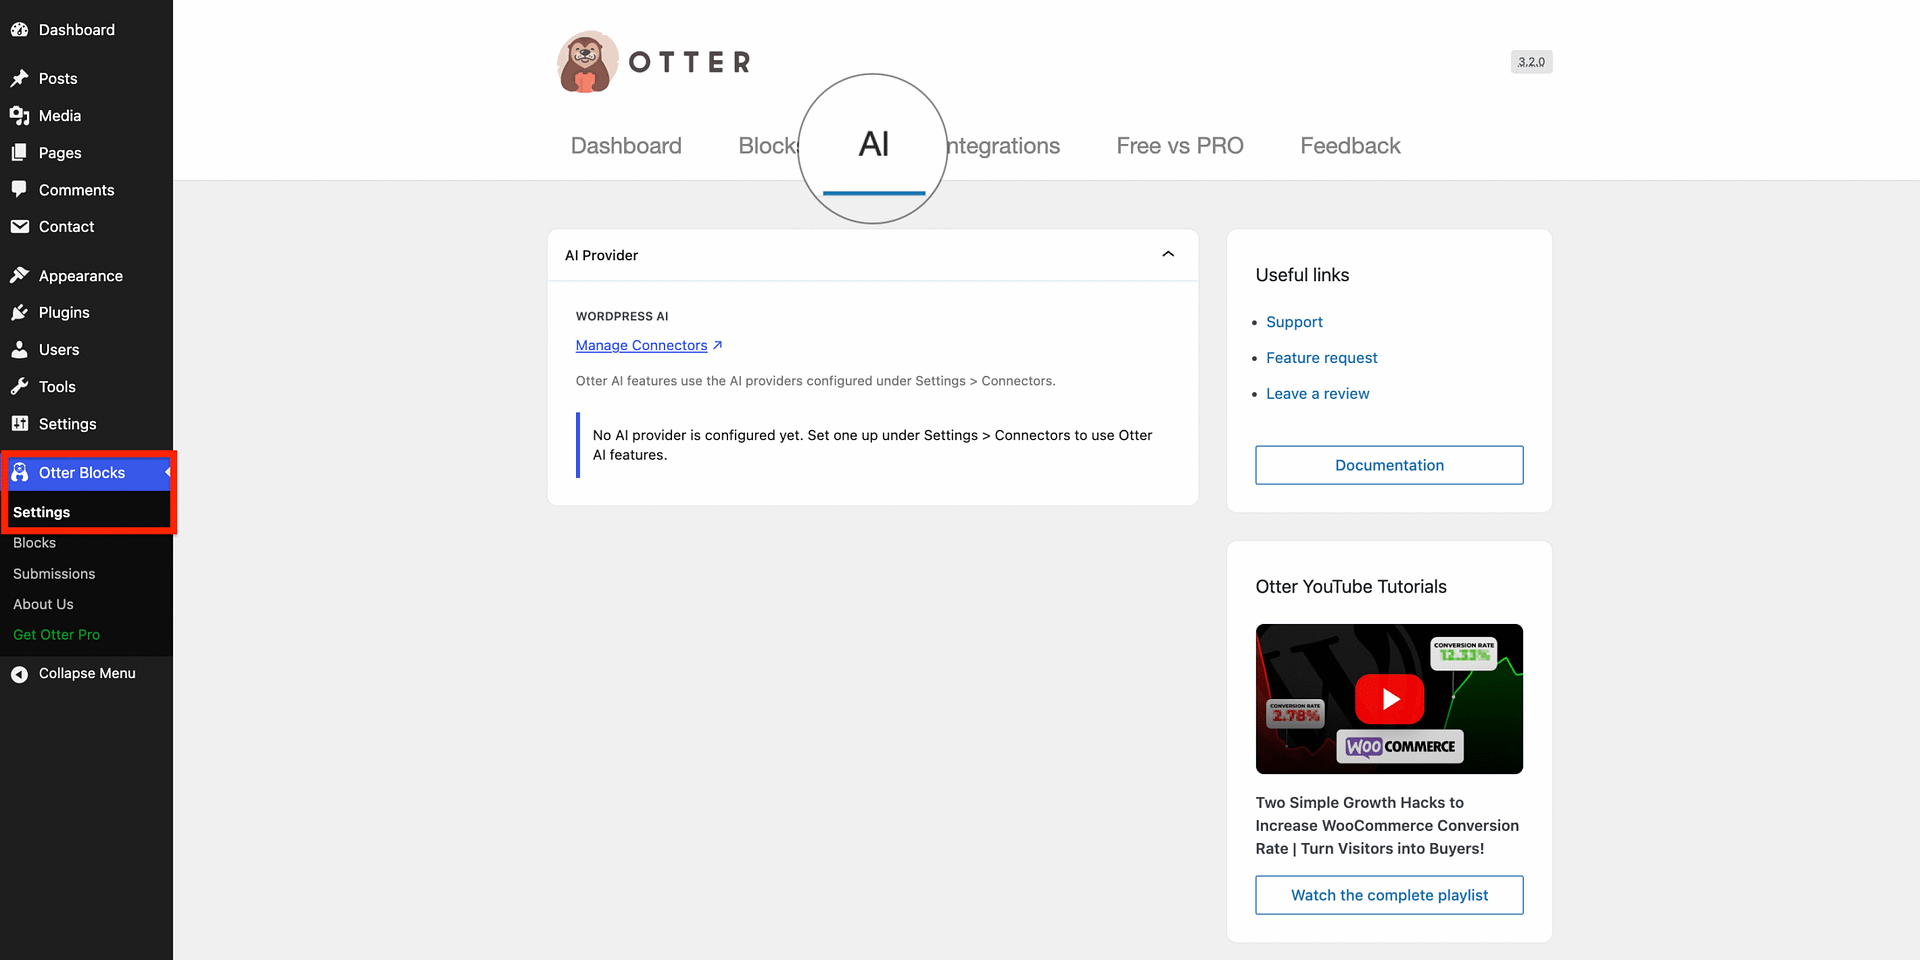This screenshot has width=1920, height=960.
Task: Switch to the Blocks tab
Action: (x=768, y=146)
